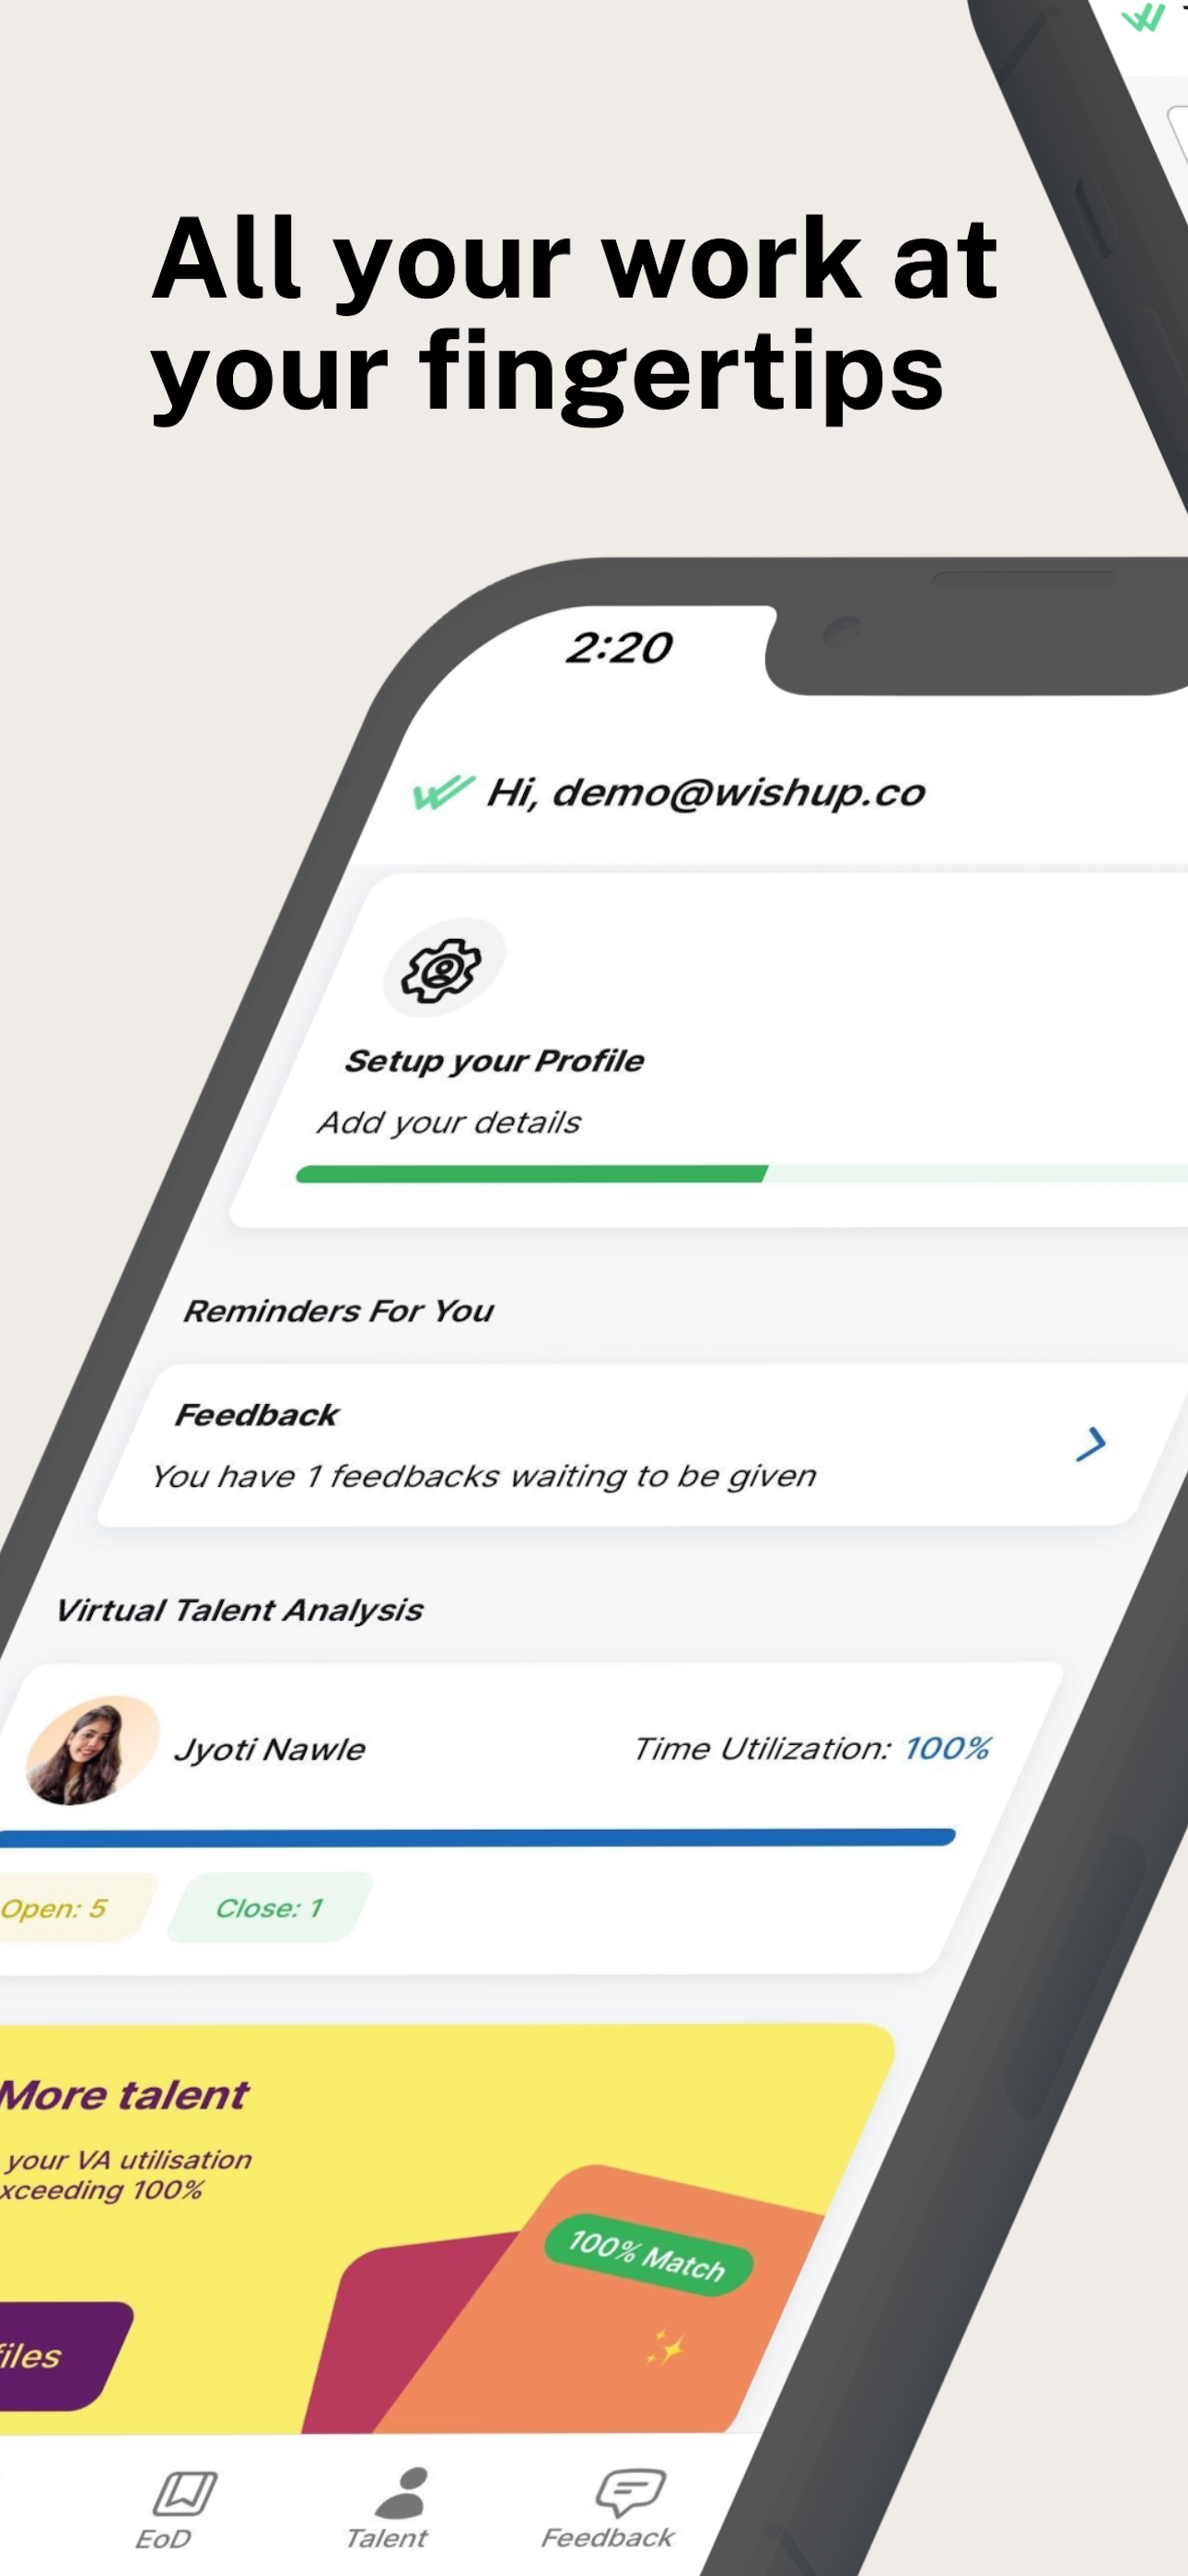
Task: Switch to the Talent tab label
Action: pyautogui.click(x=387, y=2538)
